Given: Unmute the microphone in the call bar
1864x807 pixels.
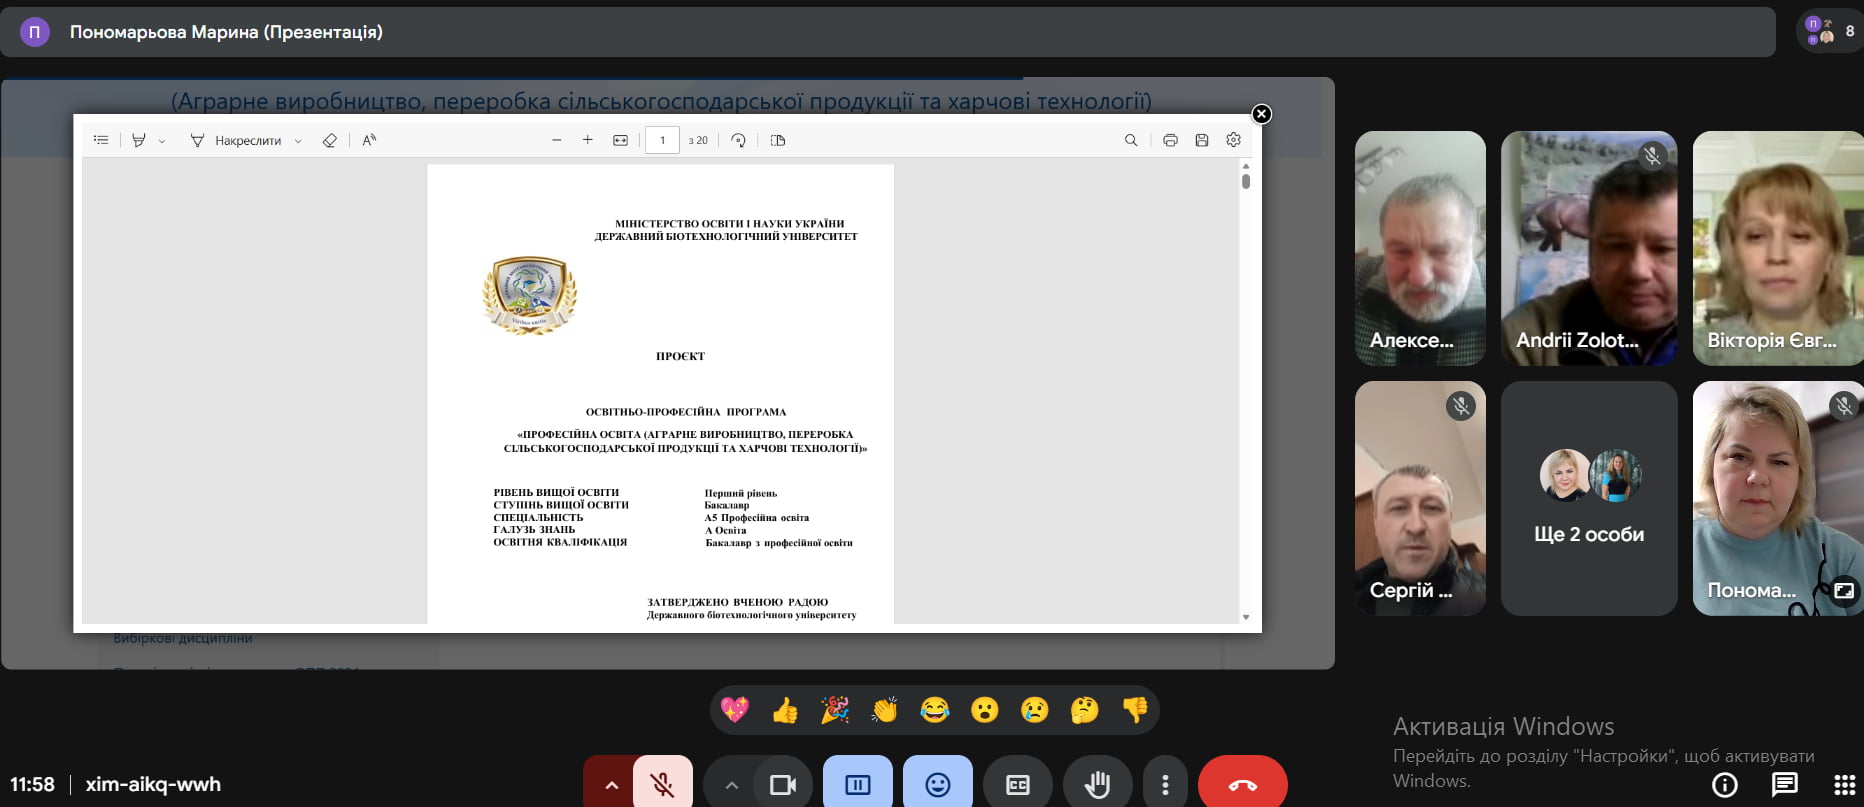Looking at the screenshot, I should [662, 785].
